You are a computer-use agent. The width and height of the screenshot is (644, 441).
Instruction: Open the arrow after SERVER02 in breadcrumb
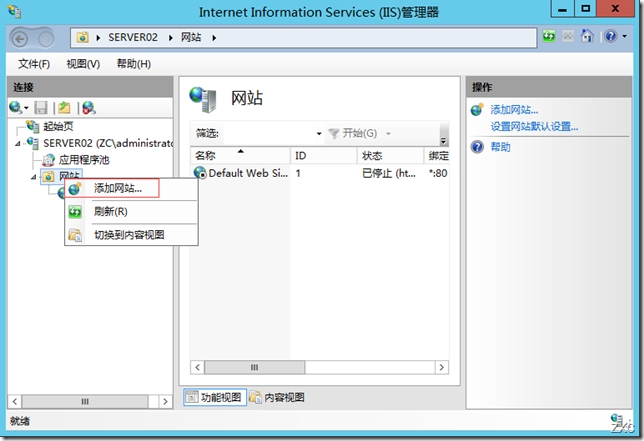coord(170,38)
